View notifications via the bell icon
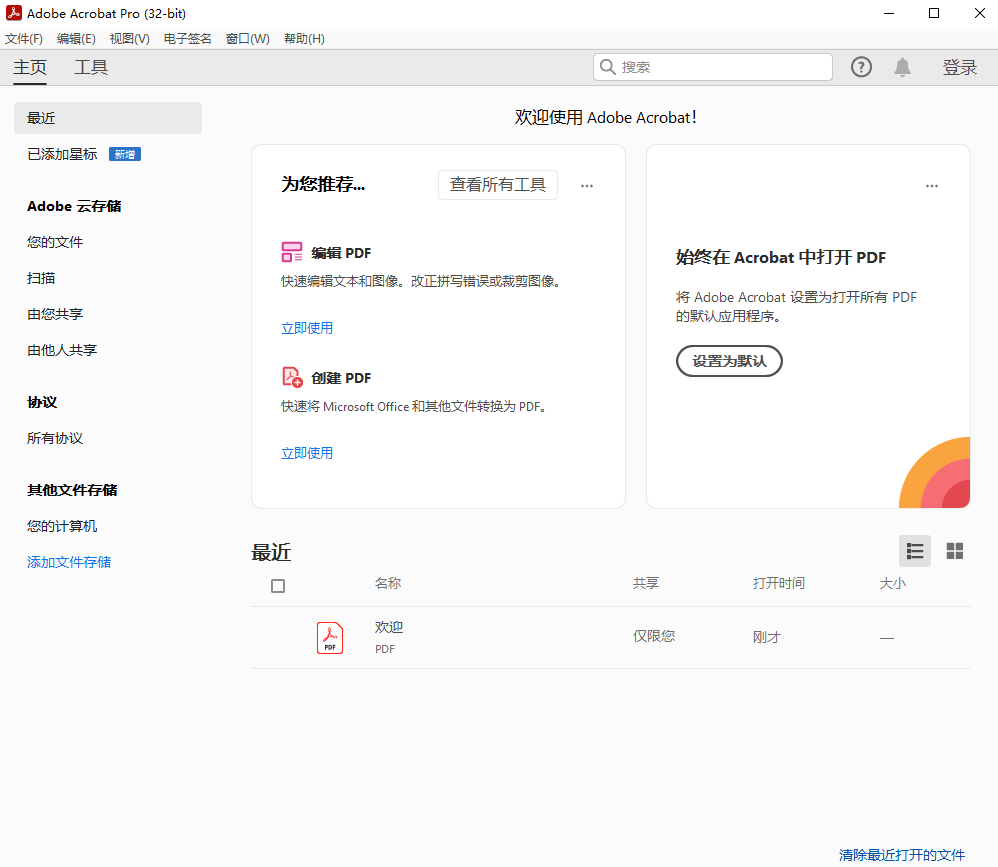The image size is (998, 867). point(902,67)
